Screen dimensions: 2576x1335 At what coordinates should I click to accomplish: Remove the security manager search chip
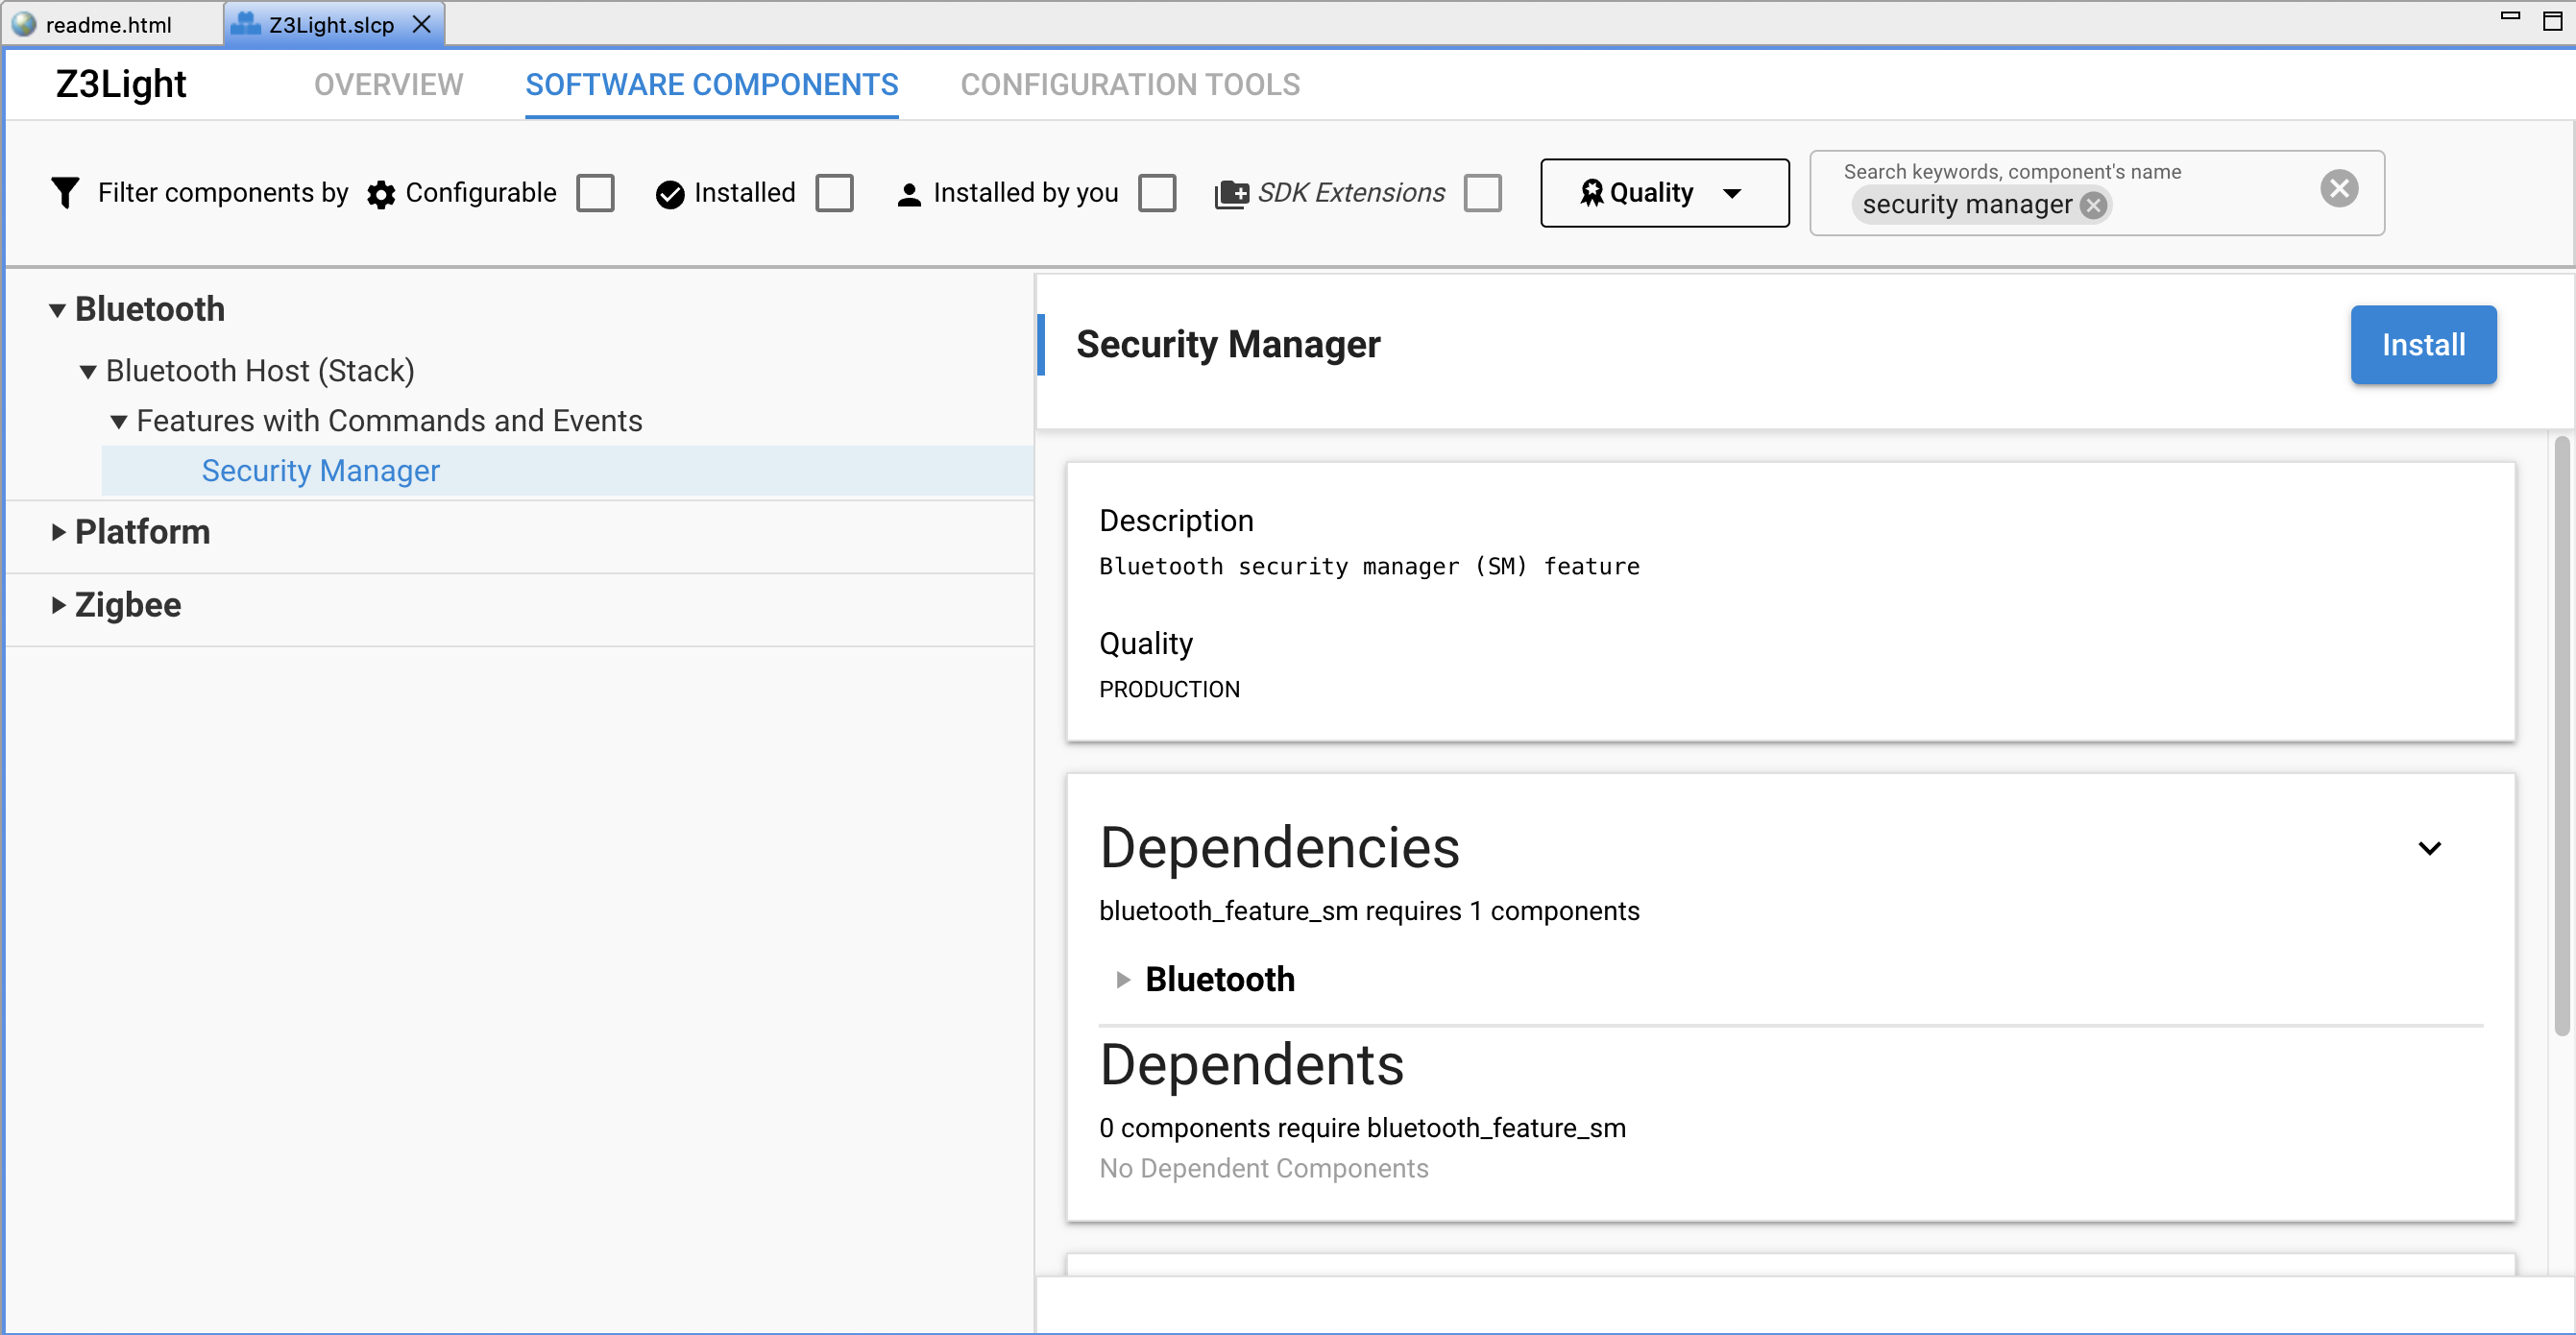(x=2094, y=204)
